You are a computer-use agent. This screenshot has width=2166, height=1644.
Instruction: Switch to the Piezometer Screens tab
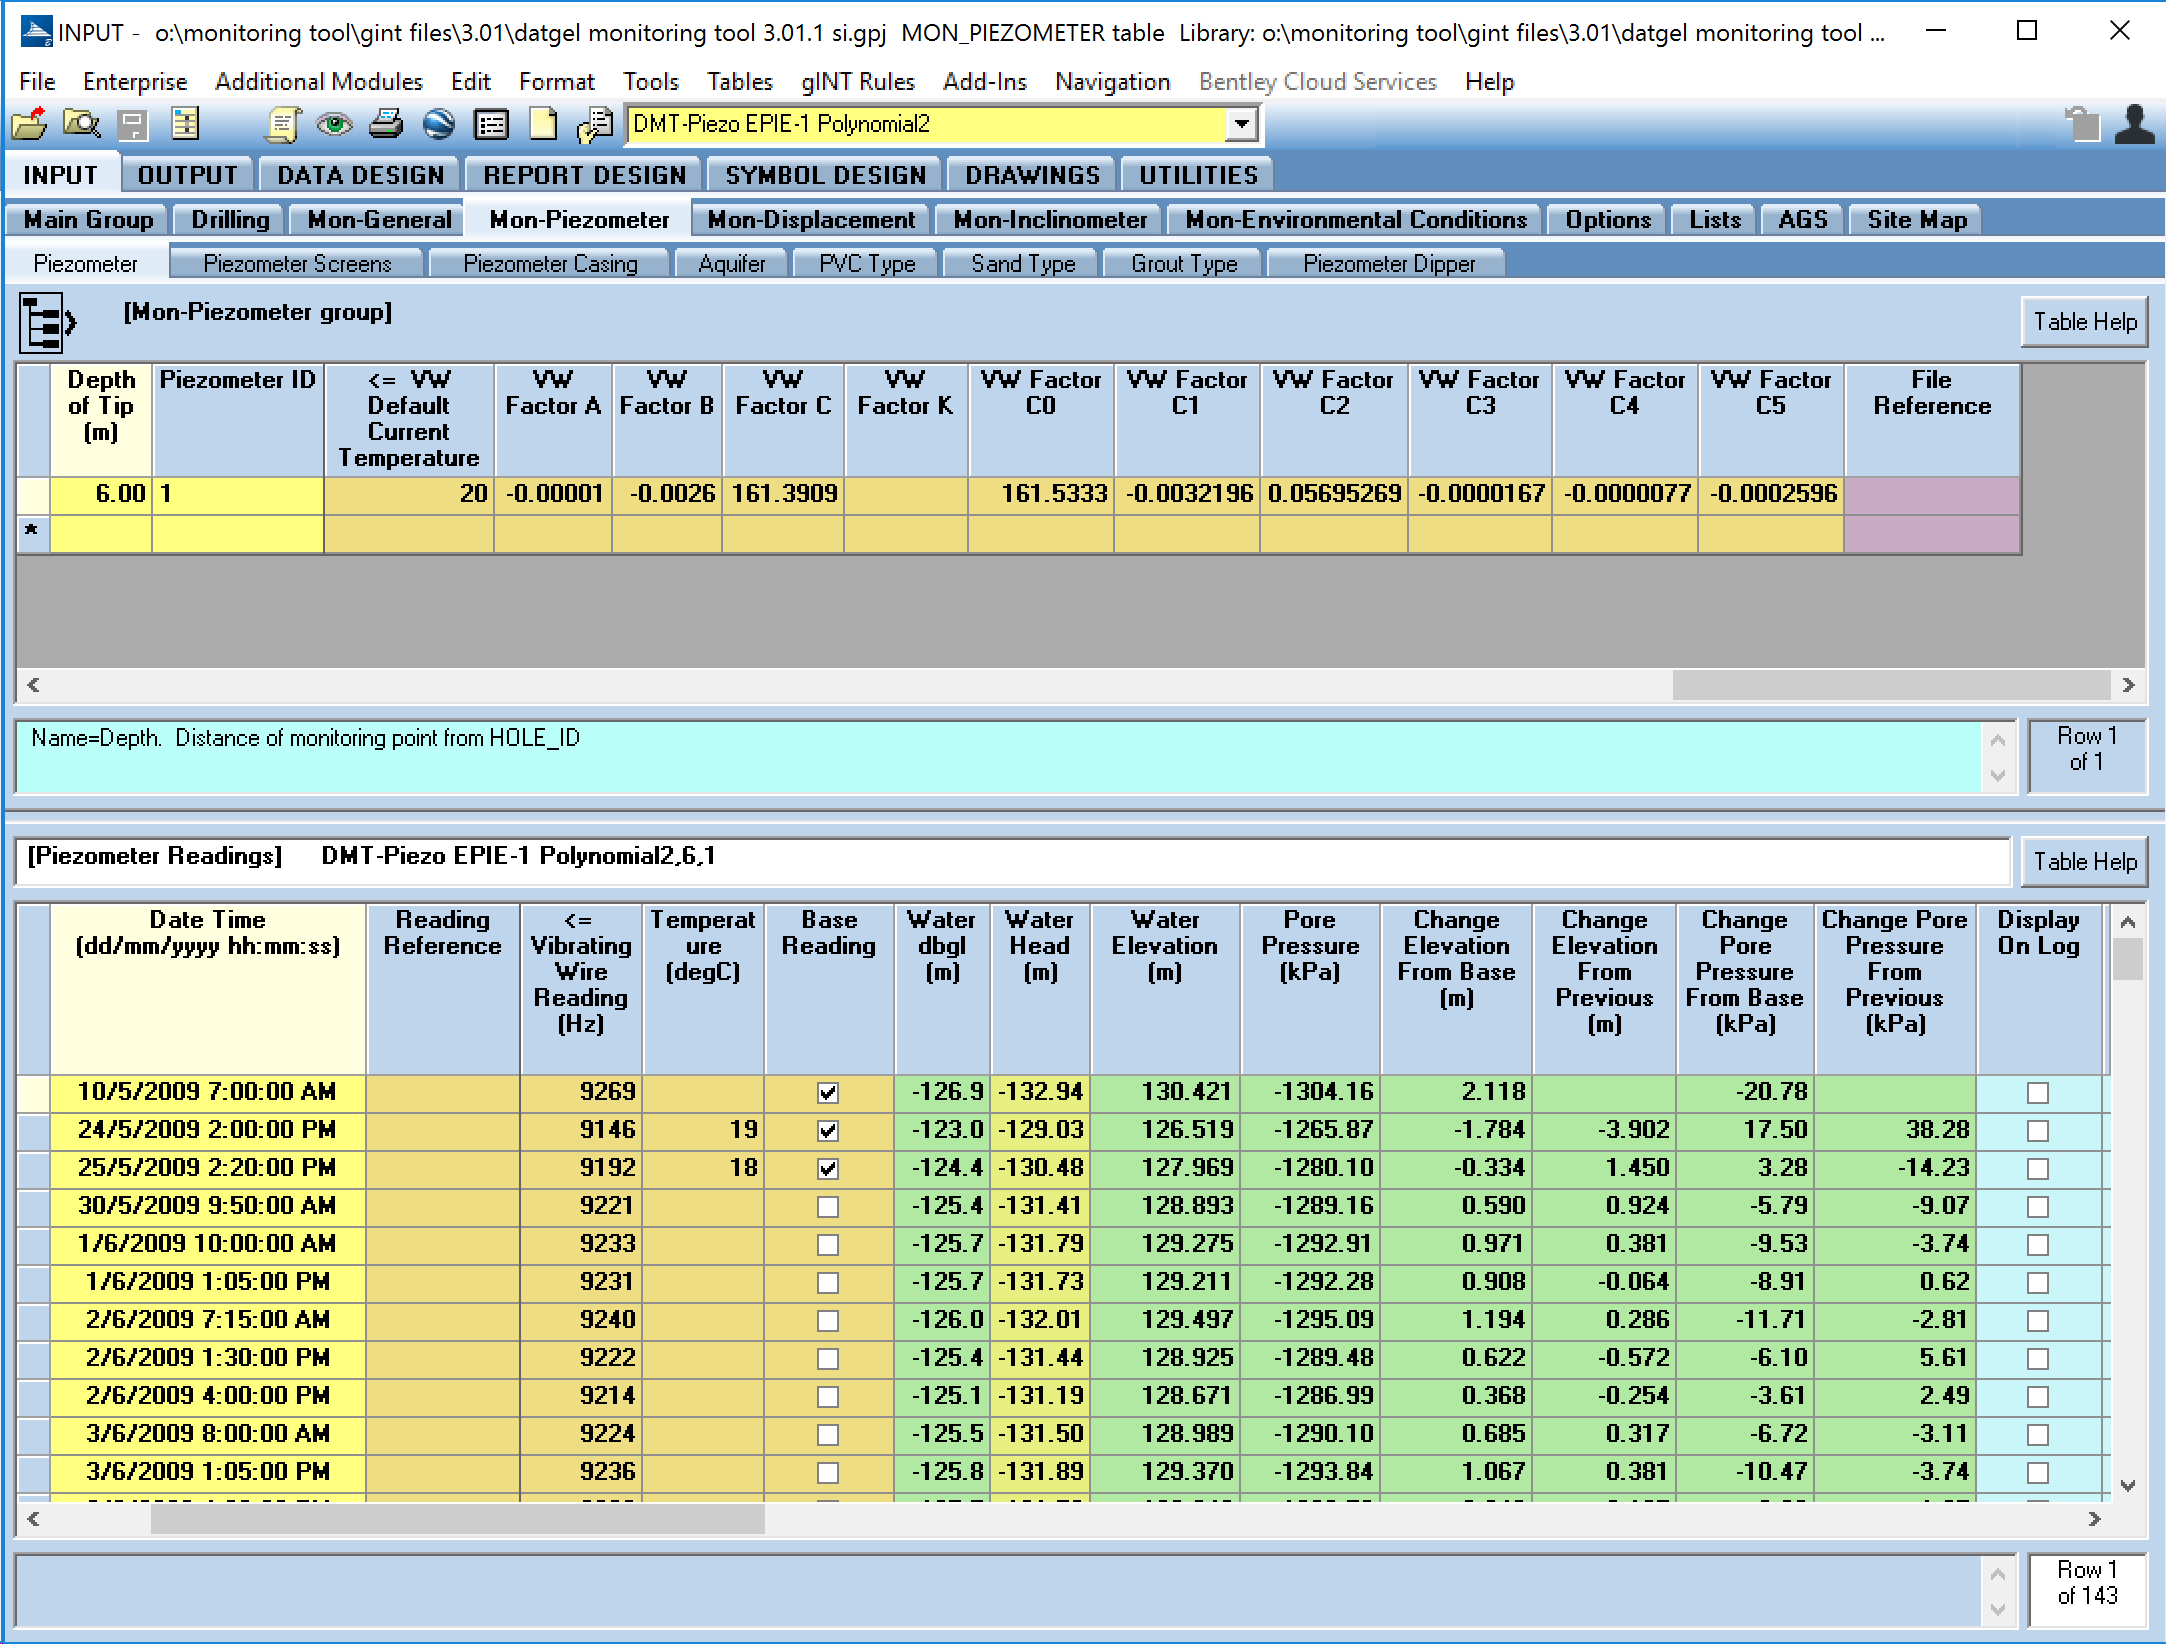tap(297, 264)
